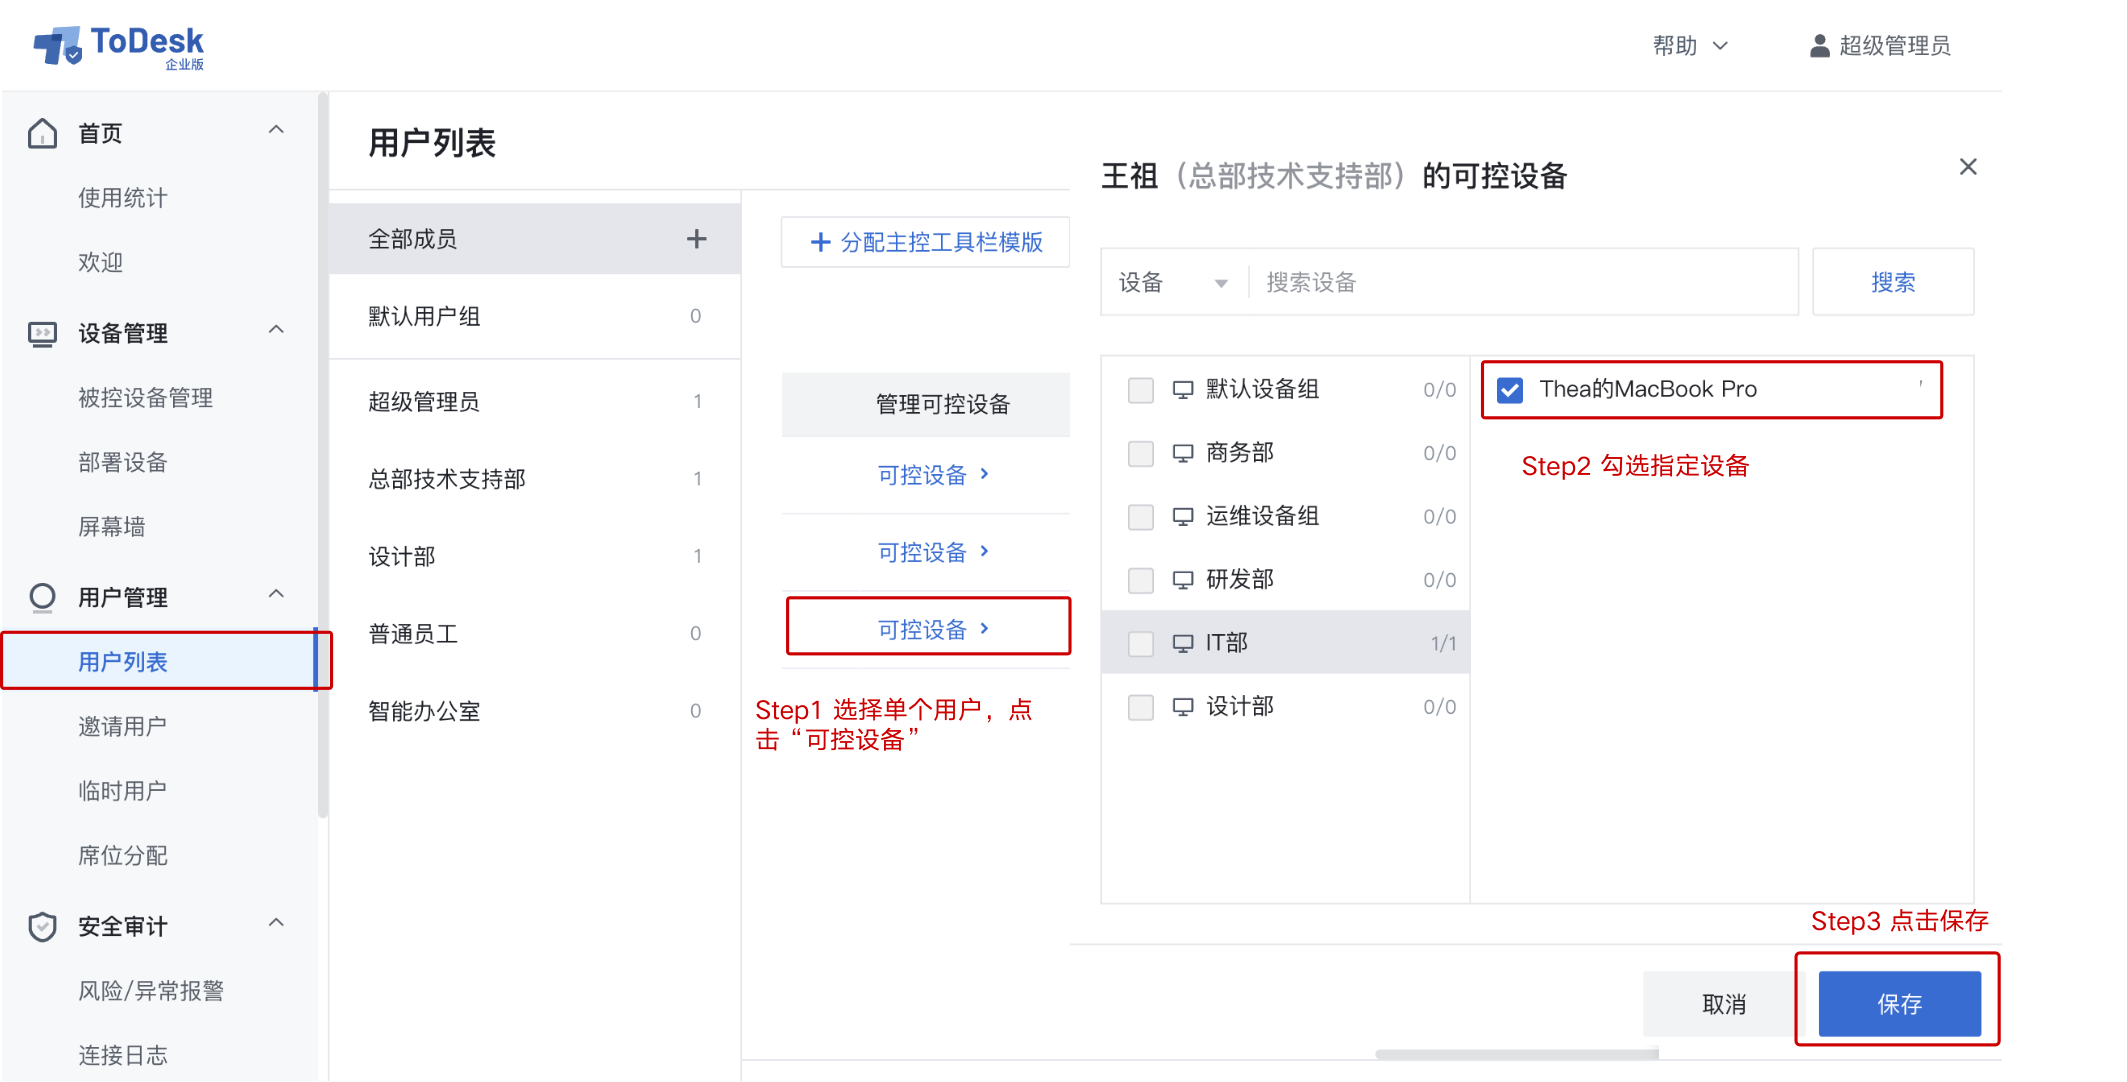Go to 部署设备
2127x1082 pixels.
coord(123,463)
